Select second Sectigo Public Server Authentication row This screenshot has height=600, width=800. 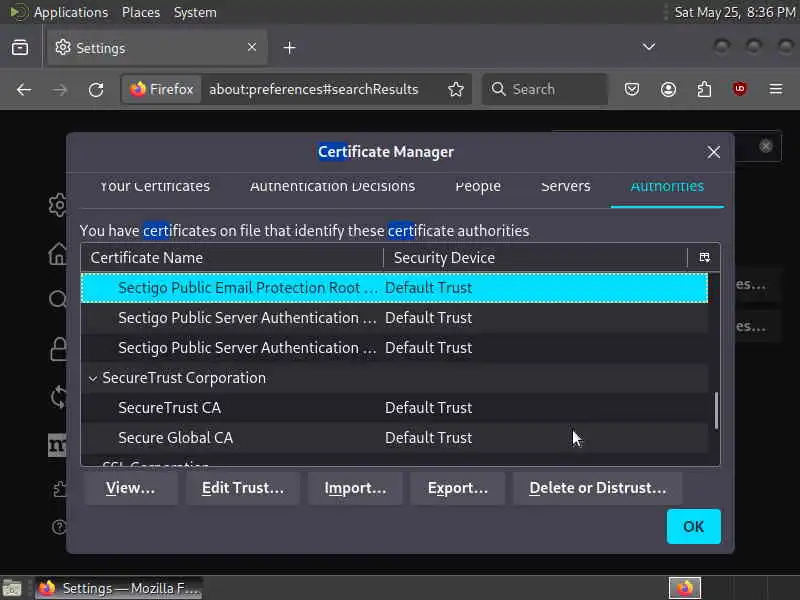pos(394,348)
